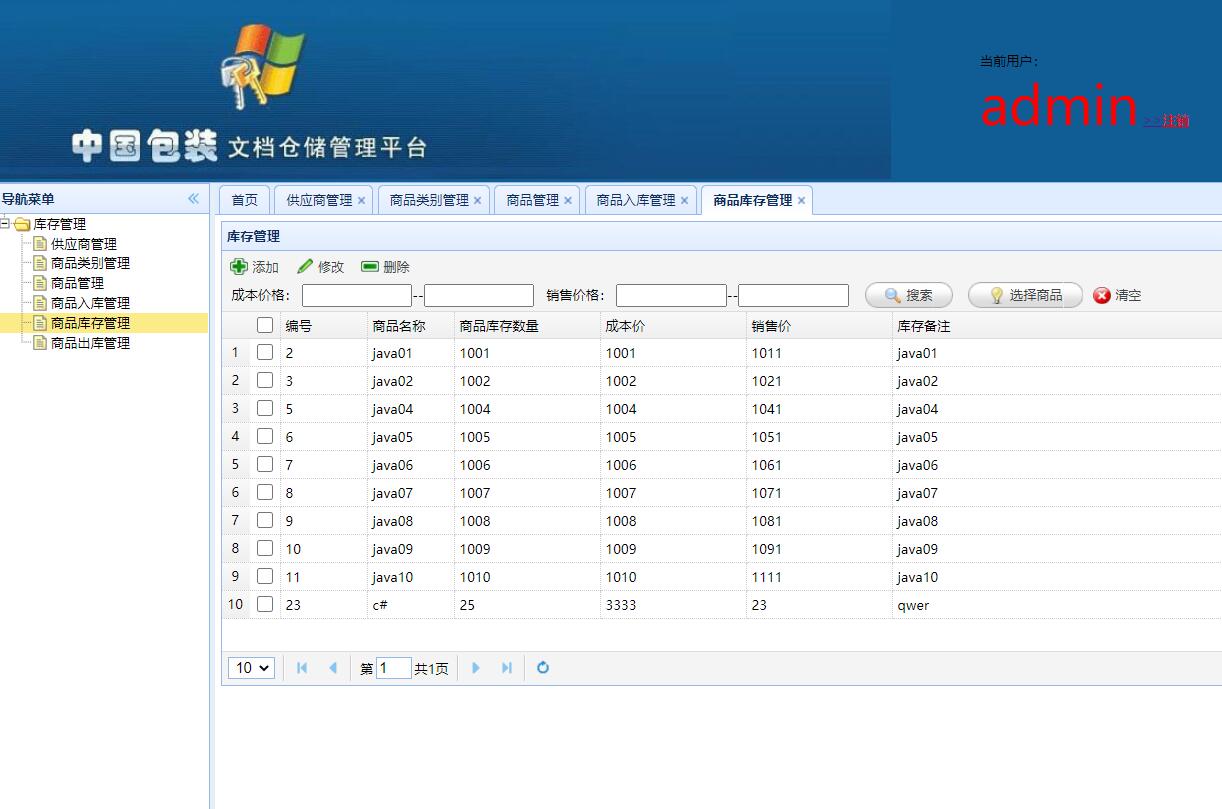Check the checkbox for row java01
This screenshot has width=1222, height=809.
pos(265,352)
